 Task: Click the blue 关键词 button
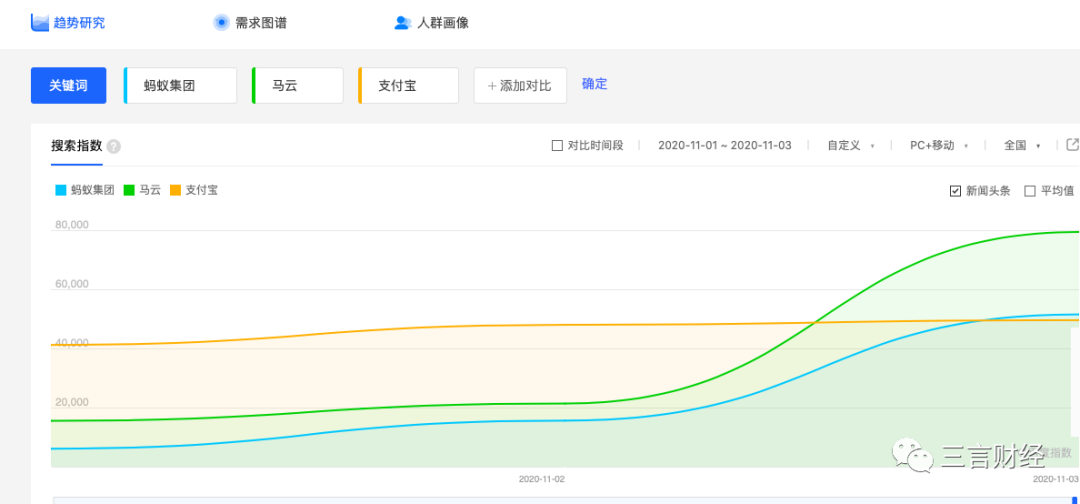[69, 85]
